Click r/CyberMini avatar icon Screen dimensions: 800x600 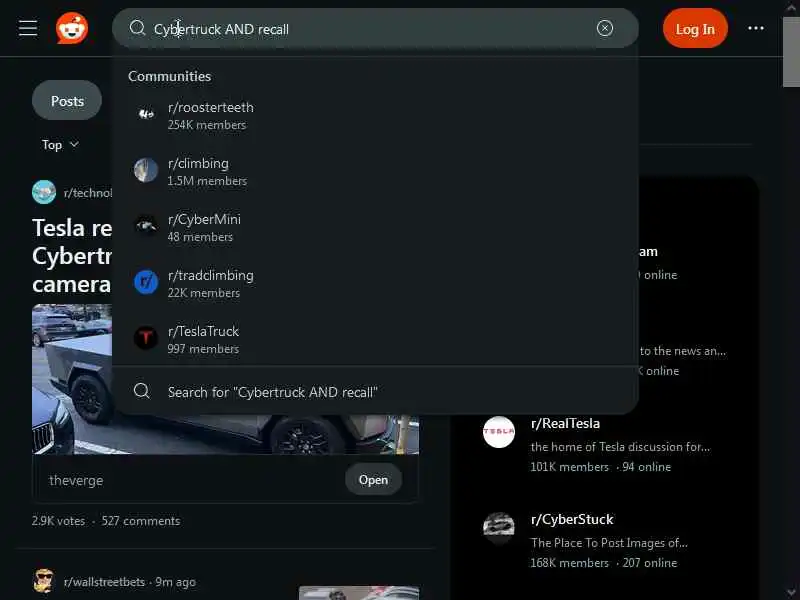click(146, 226)
